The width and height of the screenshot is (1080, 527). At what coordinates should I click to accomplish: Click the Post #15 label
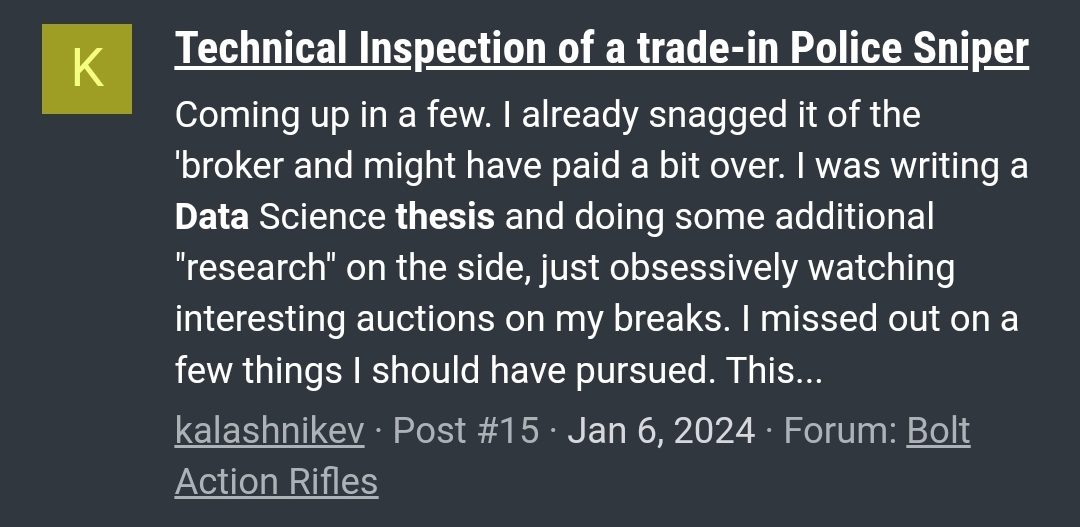(x=466, y=431)
